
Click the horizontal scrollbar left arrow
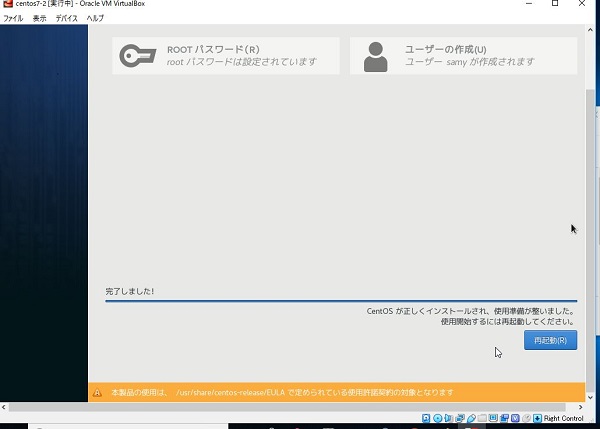3,407
